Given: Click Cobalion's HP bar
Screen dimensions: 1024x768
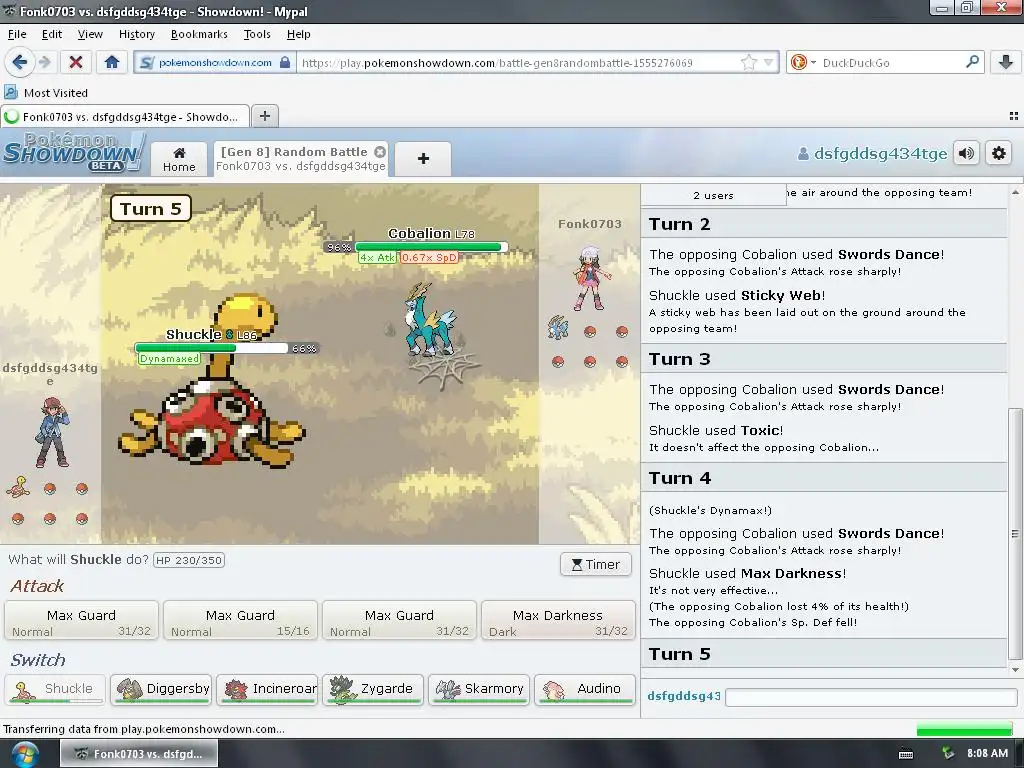Looking at the screenshot, I should (431, 247).
